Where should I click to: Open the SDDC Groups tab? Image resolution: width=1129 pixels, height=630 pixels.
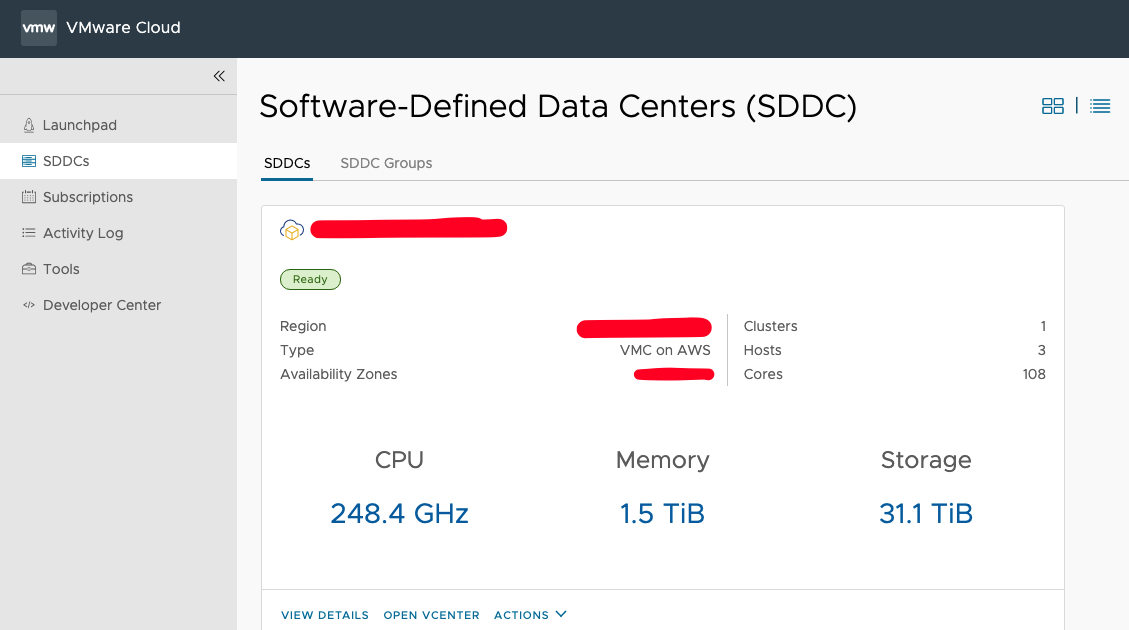pyautogui.click(x=386, y=163)
